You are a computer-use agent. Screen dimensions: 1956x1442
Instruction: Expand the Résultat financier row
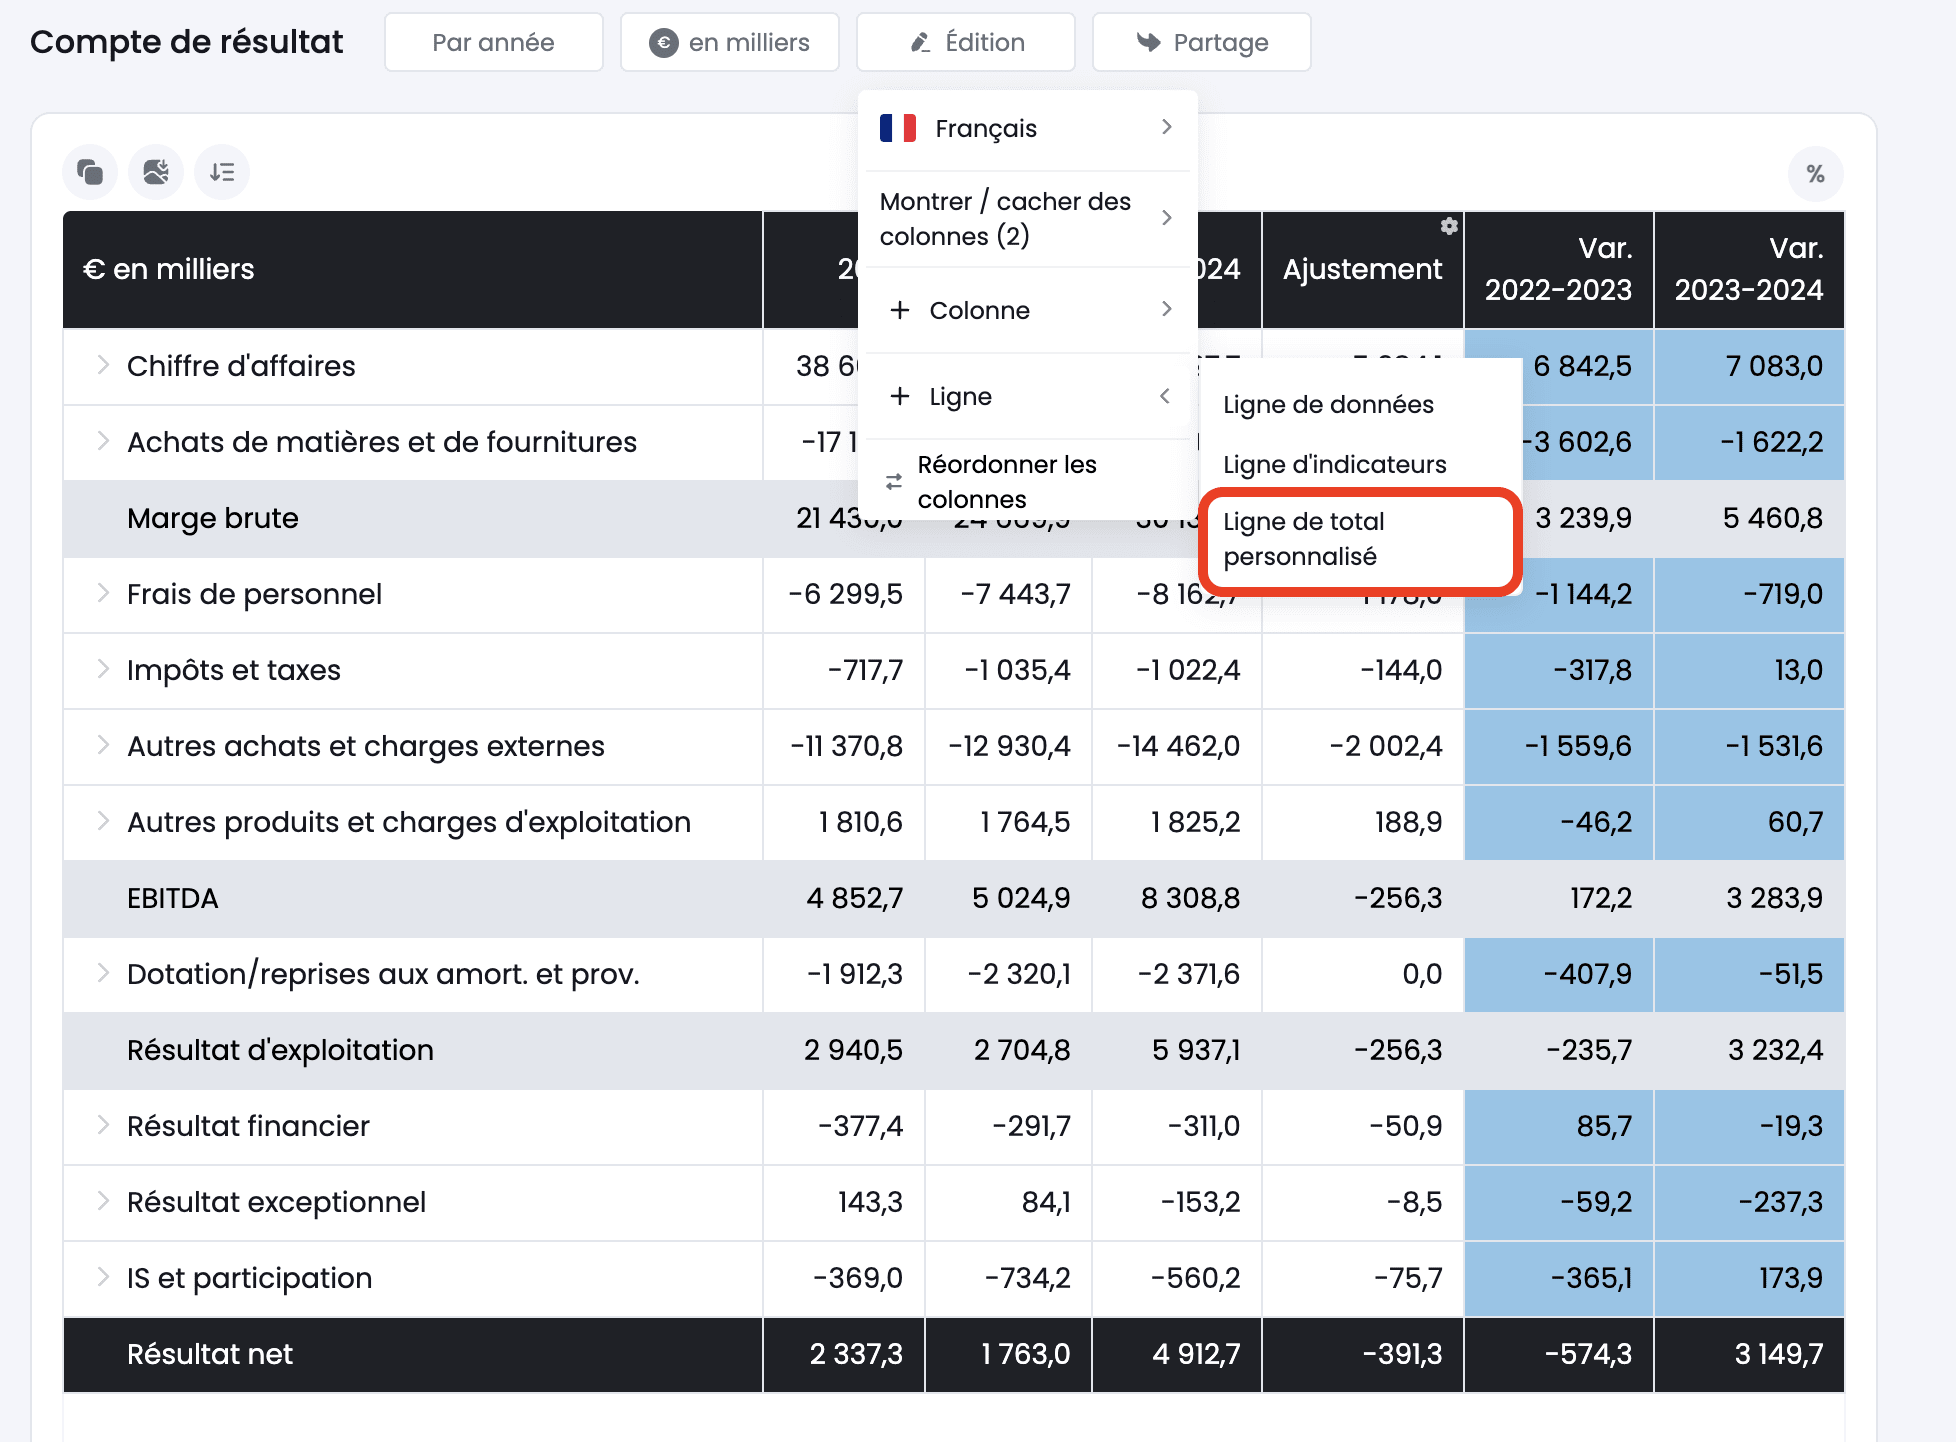tap(103, 1125)
